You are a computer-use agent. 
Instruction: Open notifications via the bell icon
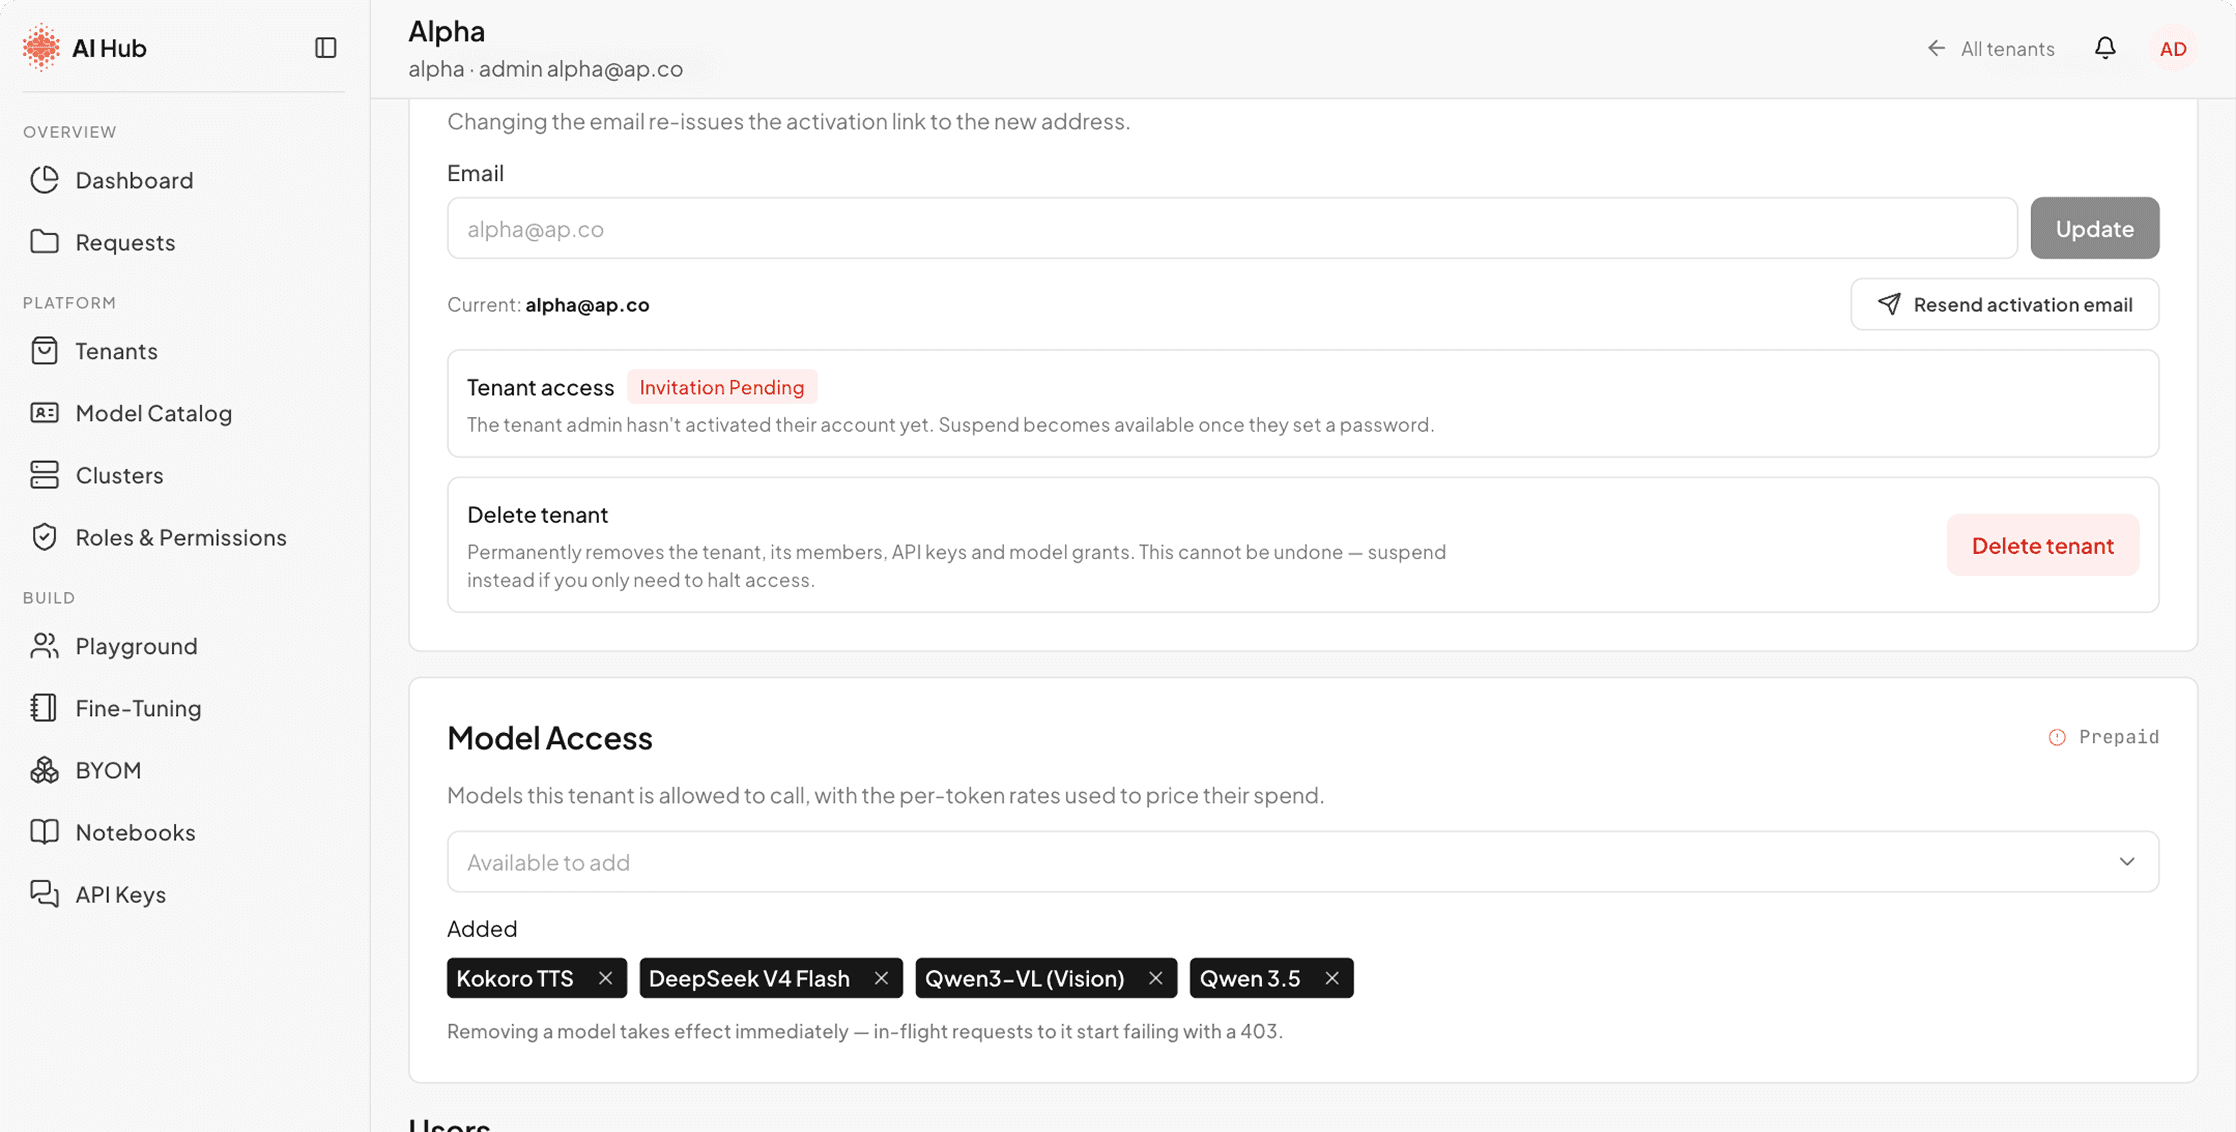point(2105,48)
